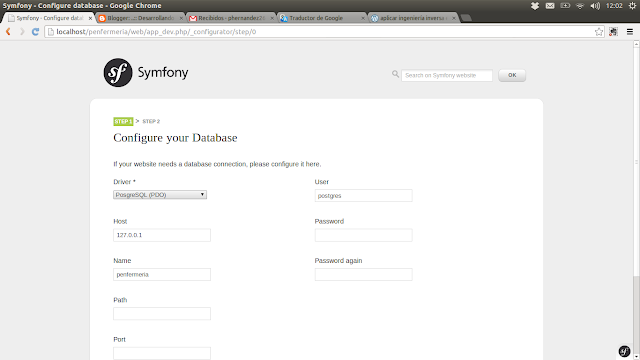The width and height of the screenshot is (640, 360).
Task: Click the Configure your Database heading
Action: tap(175, 138)
